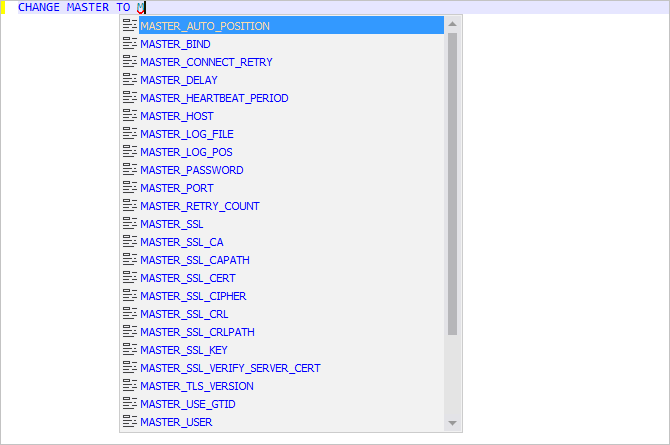Choose the MASTER_SSL_CRL entry
The height and width of the screenshot is (445, 670).
282,314
